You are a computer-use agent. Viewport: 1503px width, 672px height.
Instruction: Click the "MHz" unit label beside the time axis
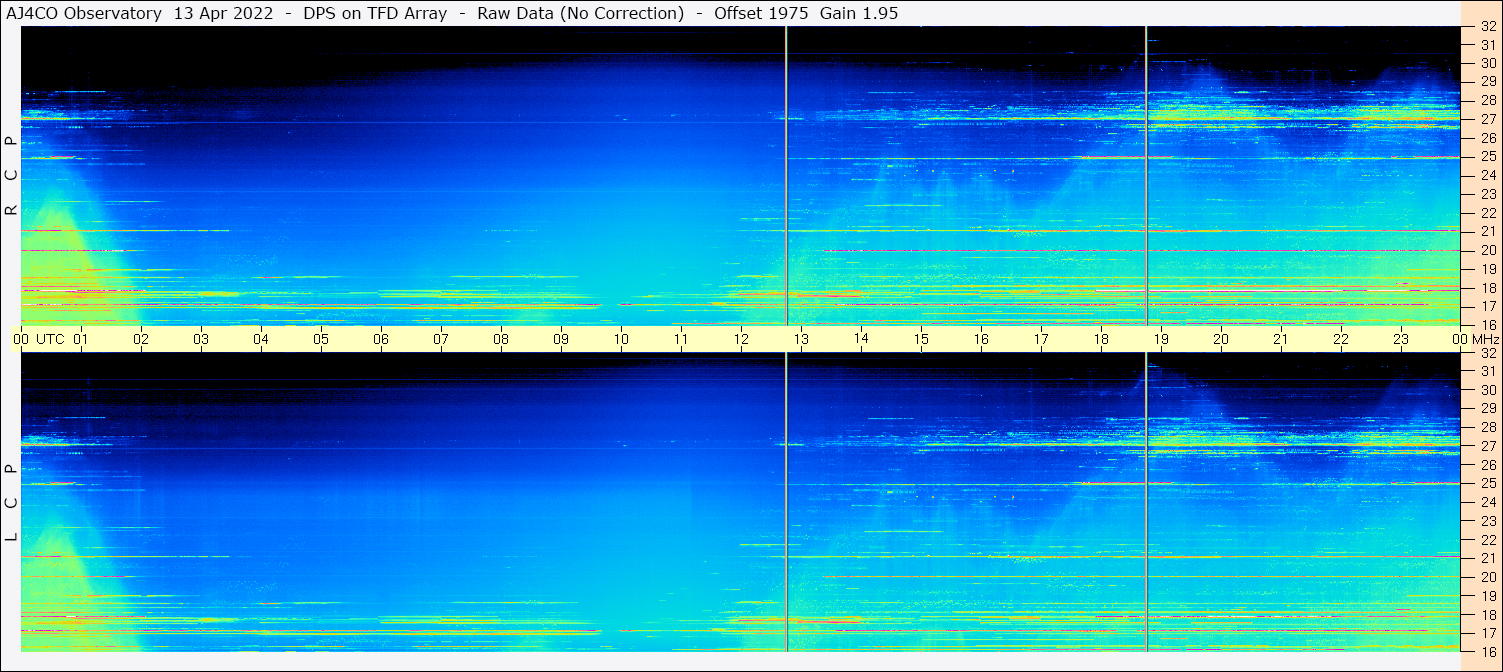click(x=1485, y=339)
